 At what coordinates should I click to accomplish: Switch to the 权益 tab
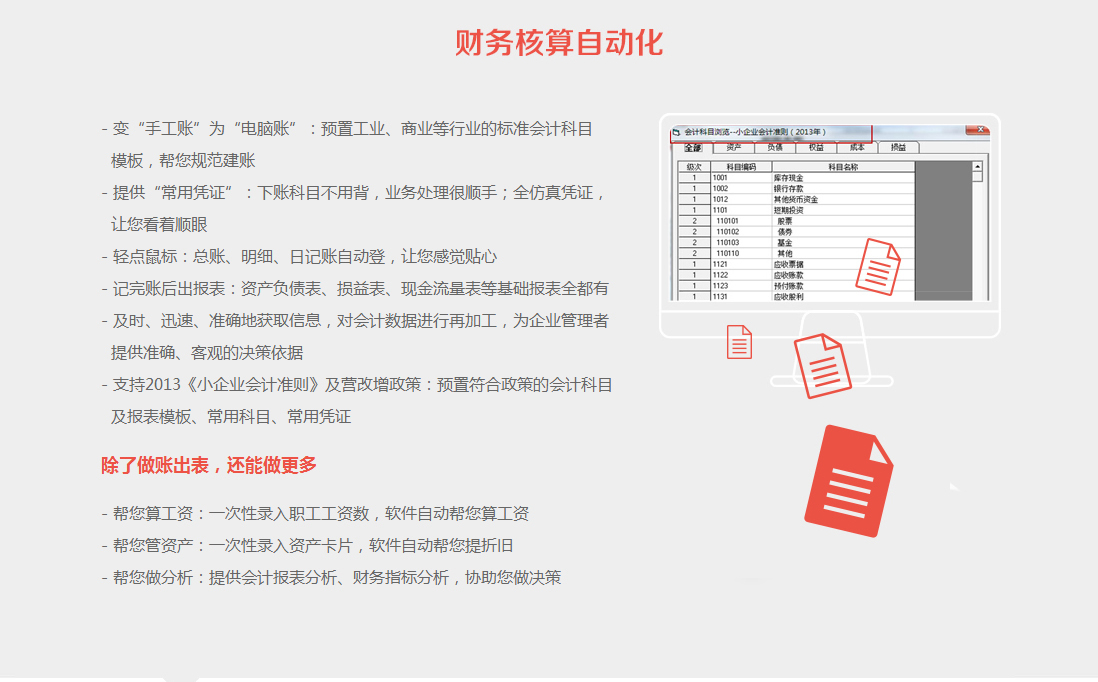(815, 148)
